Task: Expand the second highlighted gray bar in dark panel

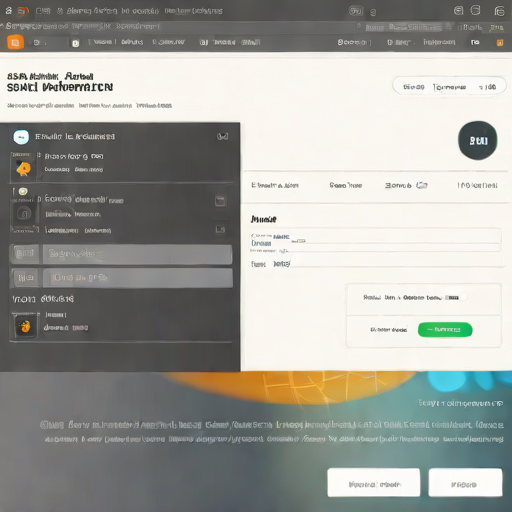Action: click(121, 278)
